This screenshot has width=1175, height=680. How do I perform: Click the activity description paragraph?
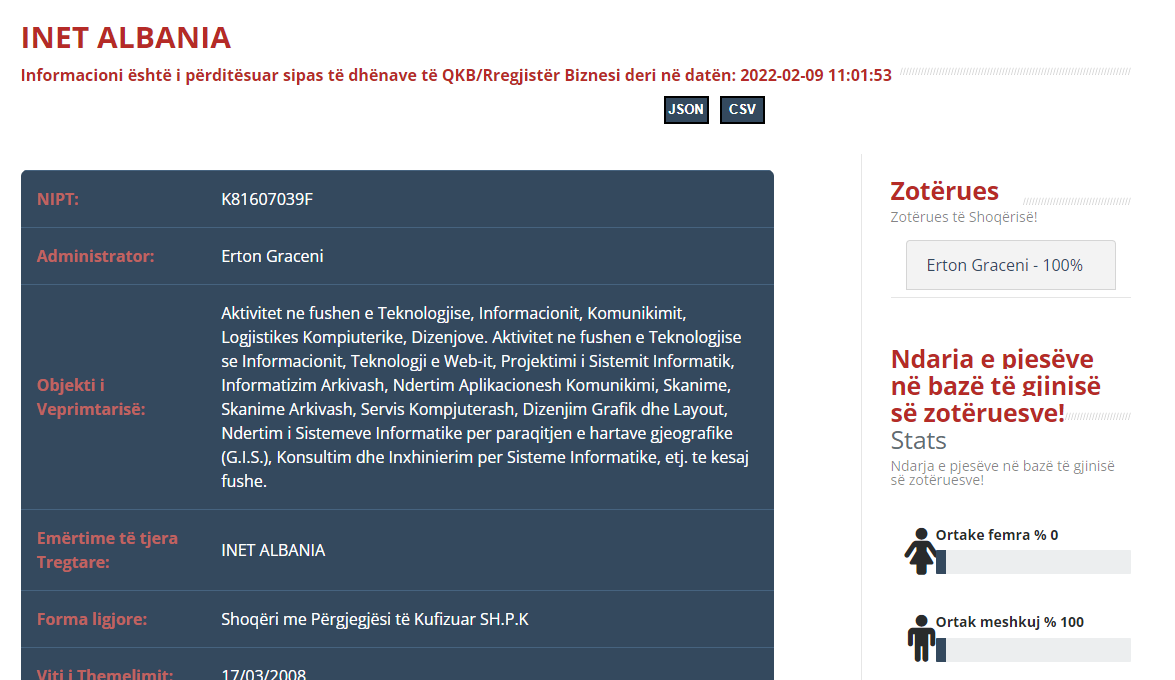pyautogui.click(x=485, y=397)
